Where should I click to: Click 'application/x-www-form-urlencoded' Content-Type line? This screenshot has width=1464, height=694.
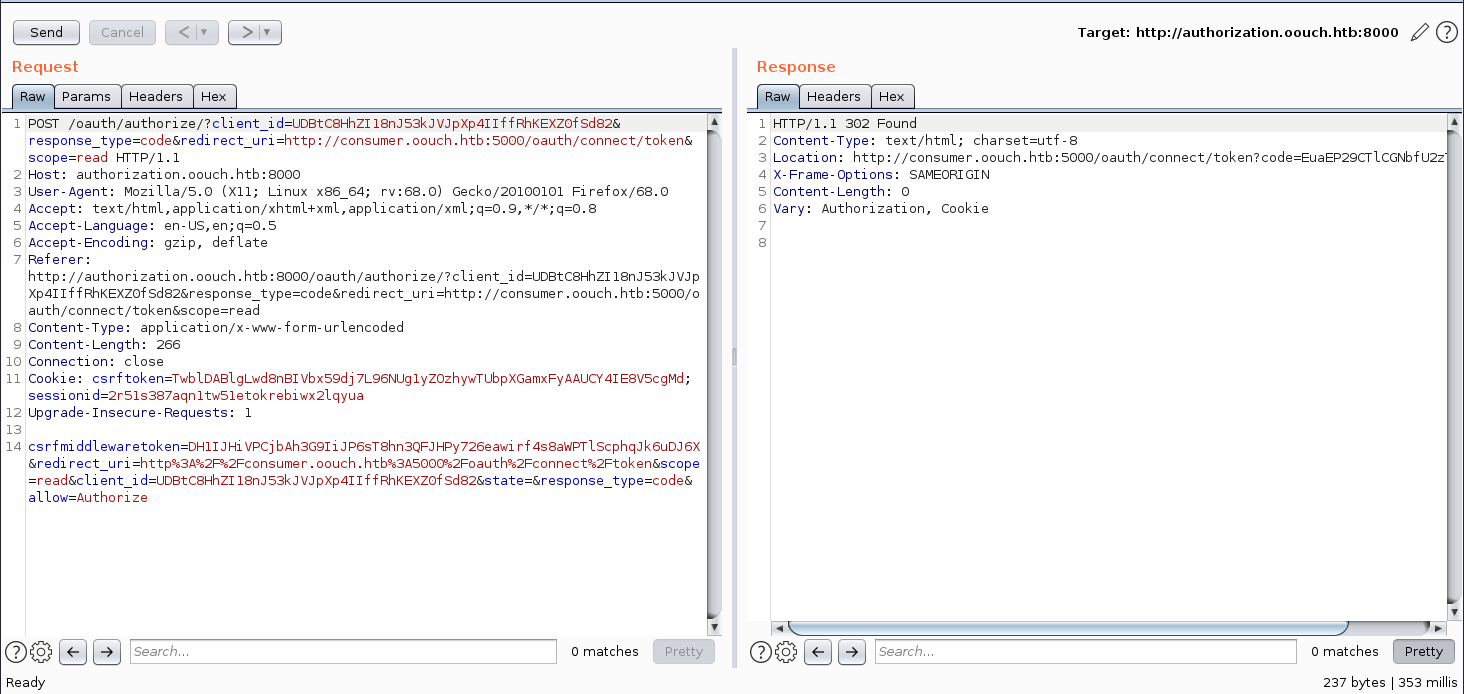coord(216,327)
